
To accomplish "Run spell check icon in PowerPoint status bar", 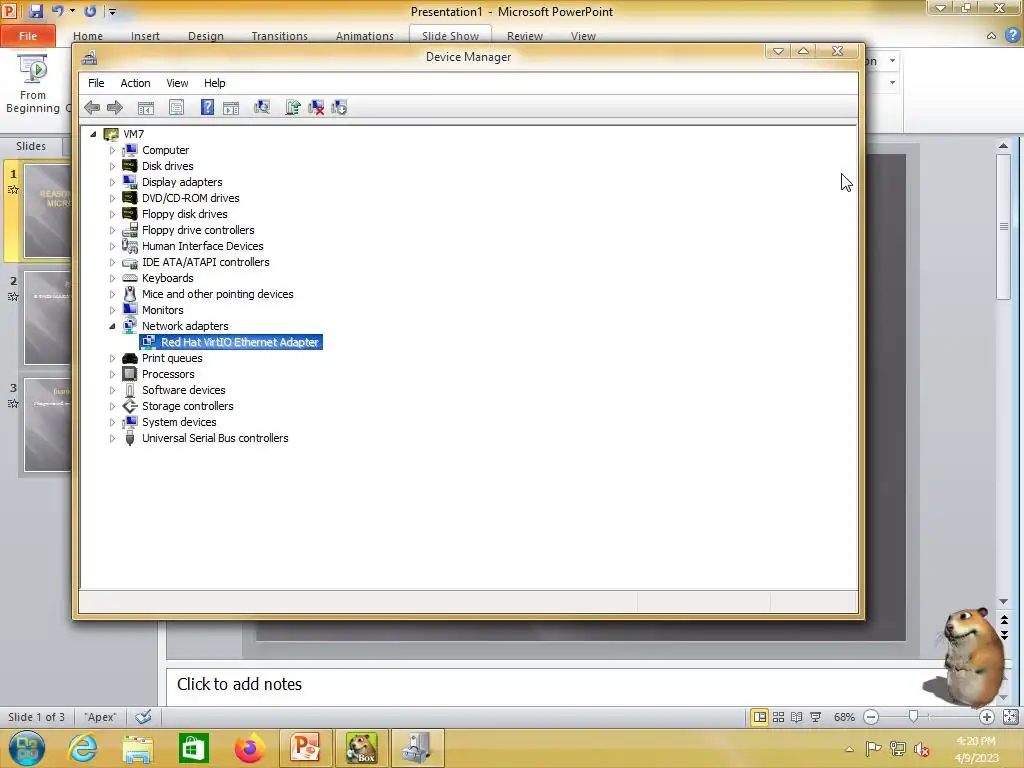I will coord(144,717).
